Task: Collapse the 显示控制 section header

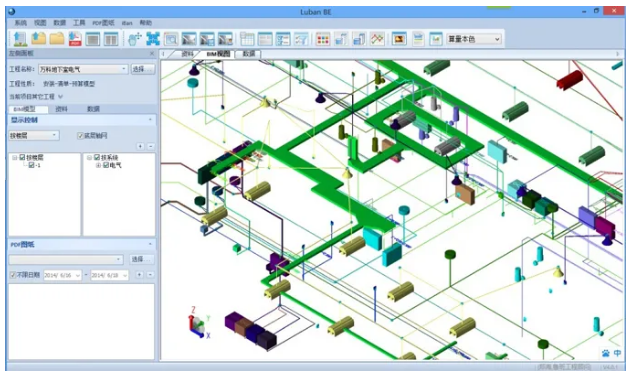Action: 151,120
